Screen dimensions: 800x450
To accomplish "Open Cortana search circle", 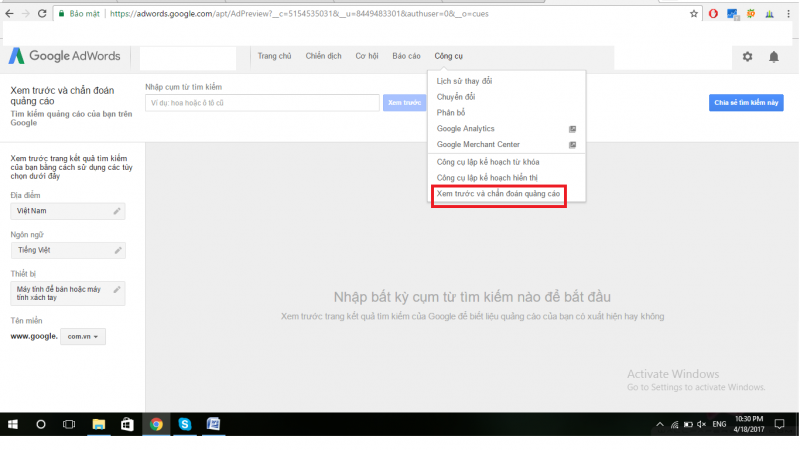I will (41, 424).
